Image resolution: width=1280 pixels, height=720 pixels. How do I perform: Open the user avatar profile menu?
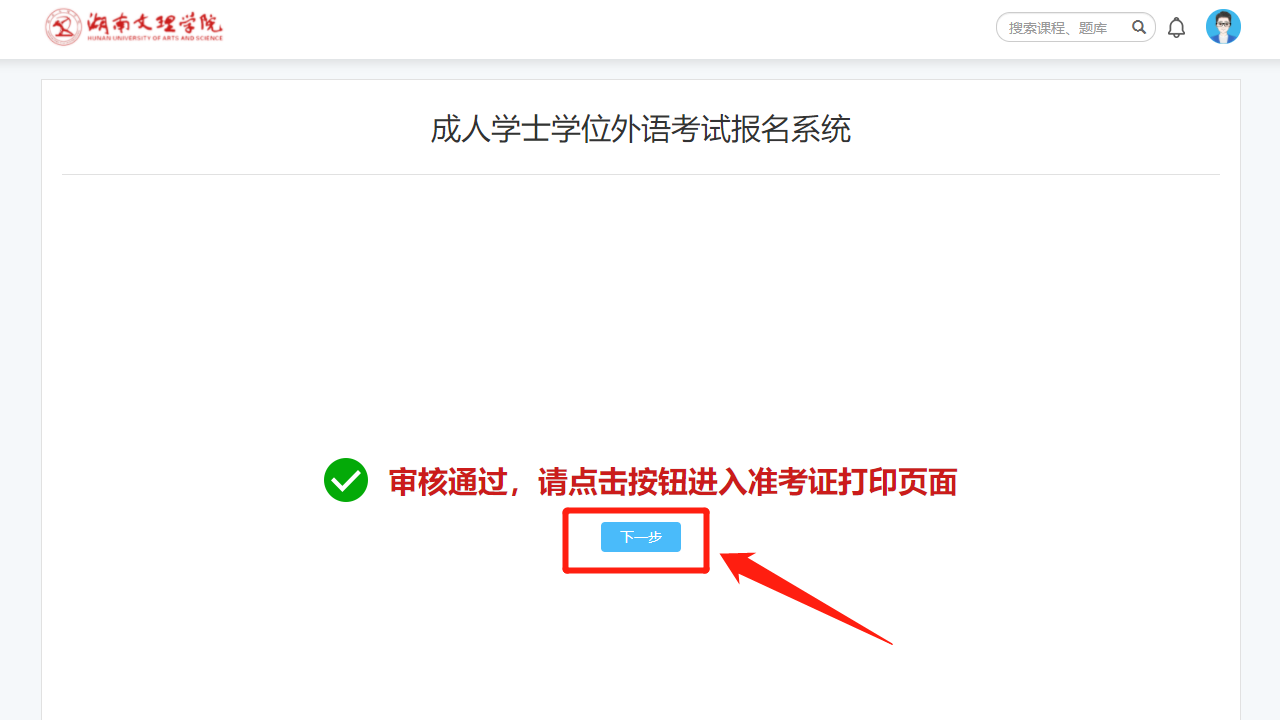1223,27
